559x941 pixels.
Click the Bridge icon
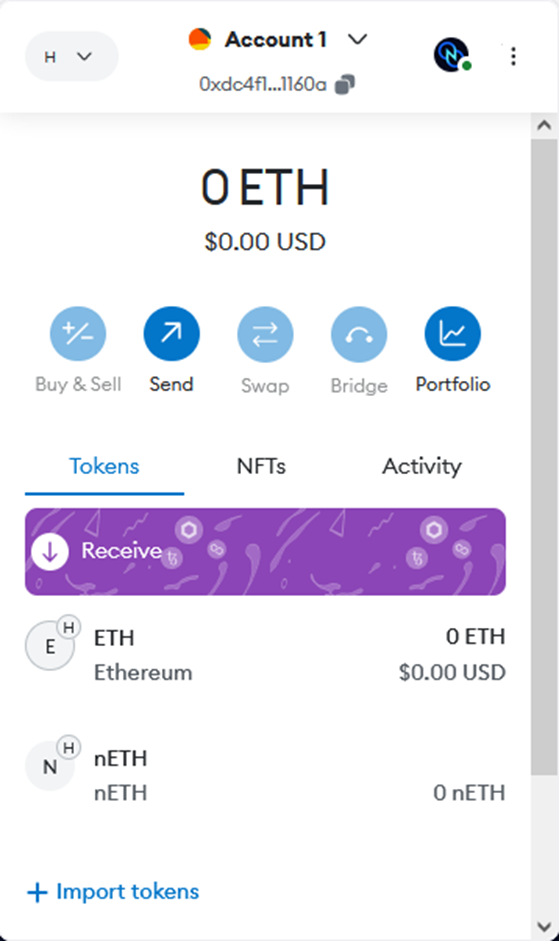[x=359, y=334]
